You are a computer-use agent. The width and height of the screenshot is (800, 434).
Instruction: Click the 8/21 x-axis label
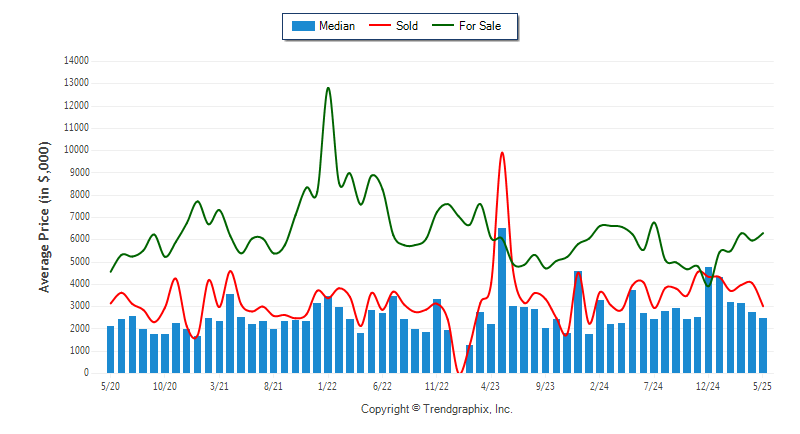[x=273, y=387]
